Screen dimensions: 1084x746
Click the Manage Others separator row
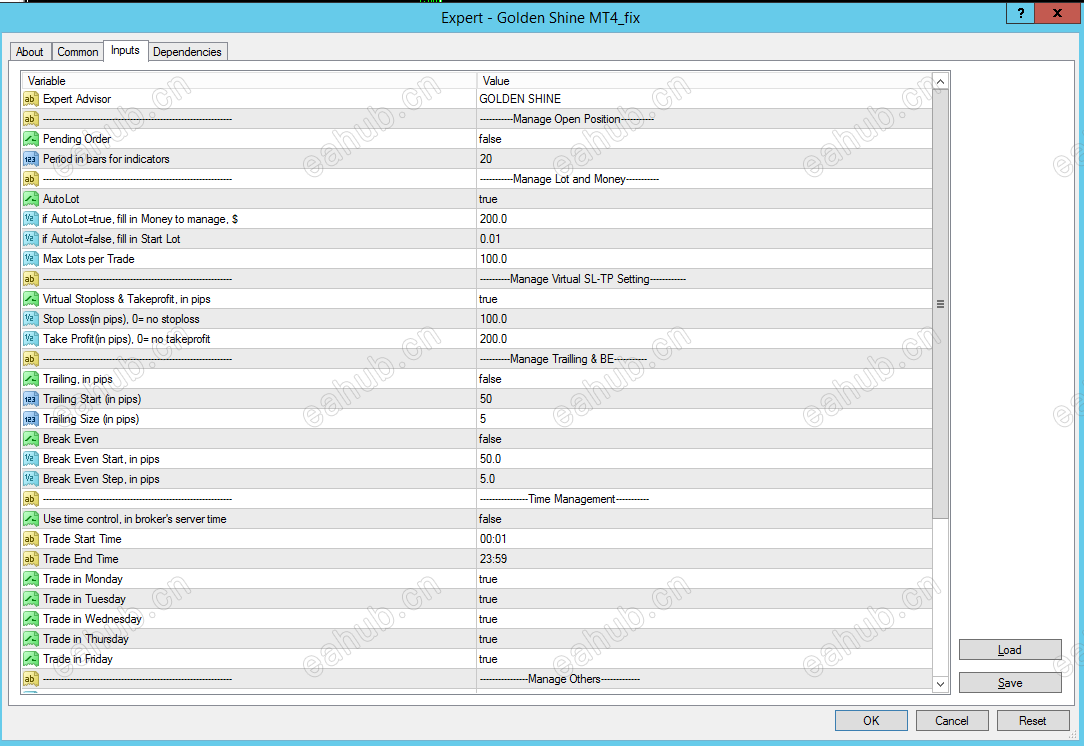coord(477,680)
